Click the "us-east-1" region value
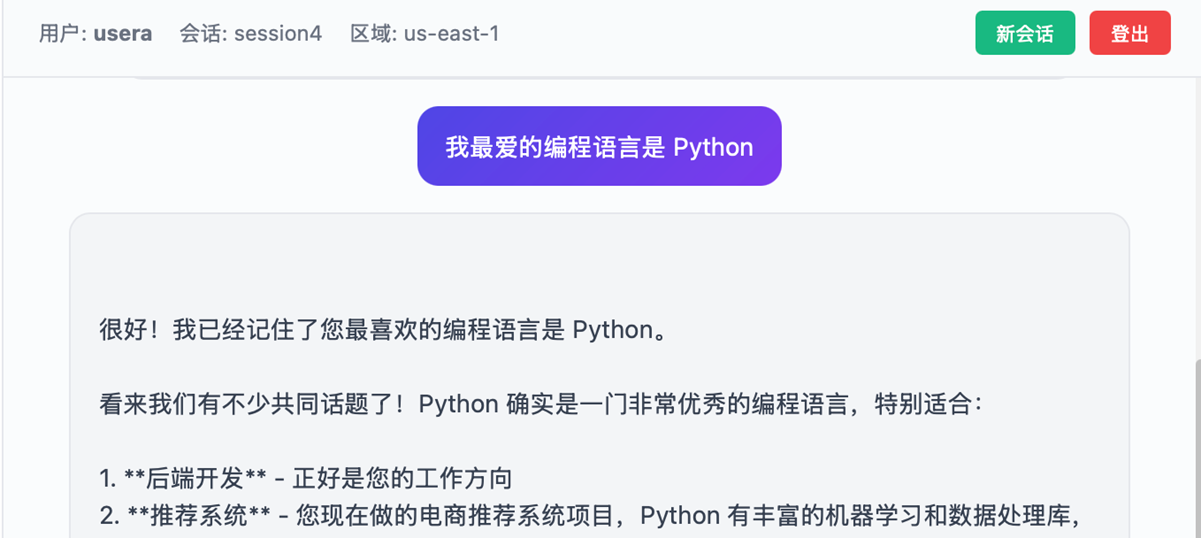This screenshot has height=538, width=1201. coord(451,34)
